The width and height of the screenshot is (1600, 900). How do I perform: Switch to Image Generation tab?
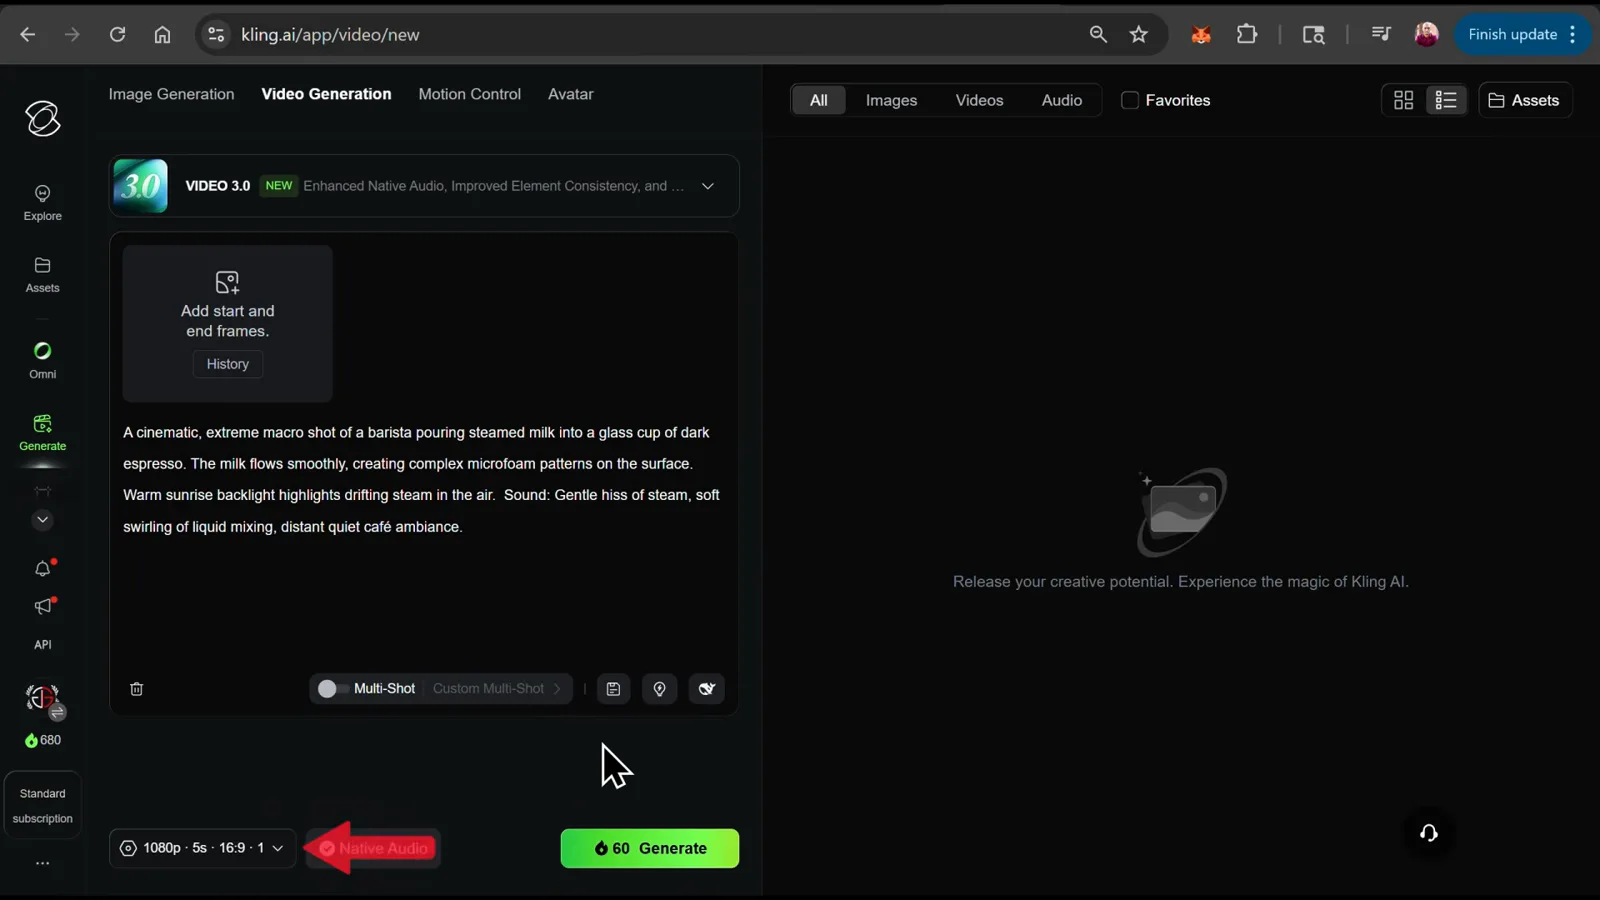pyautogui.click(x=171, y=94)
